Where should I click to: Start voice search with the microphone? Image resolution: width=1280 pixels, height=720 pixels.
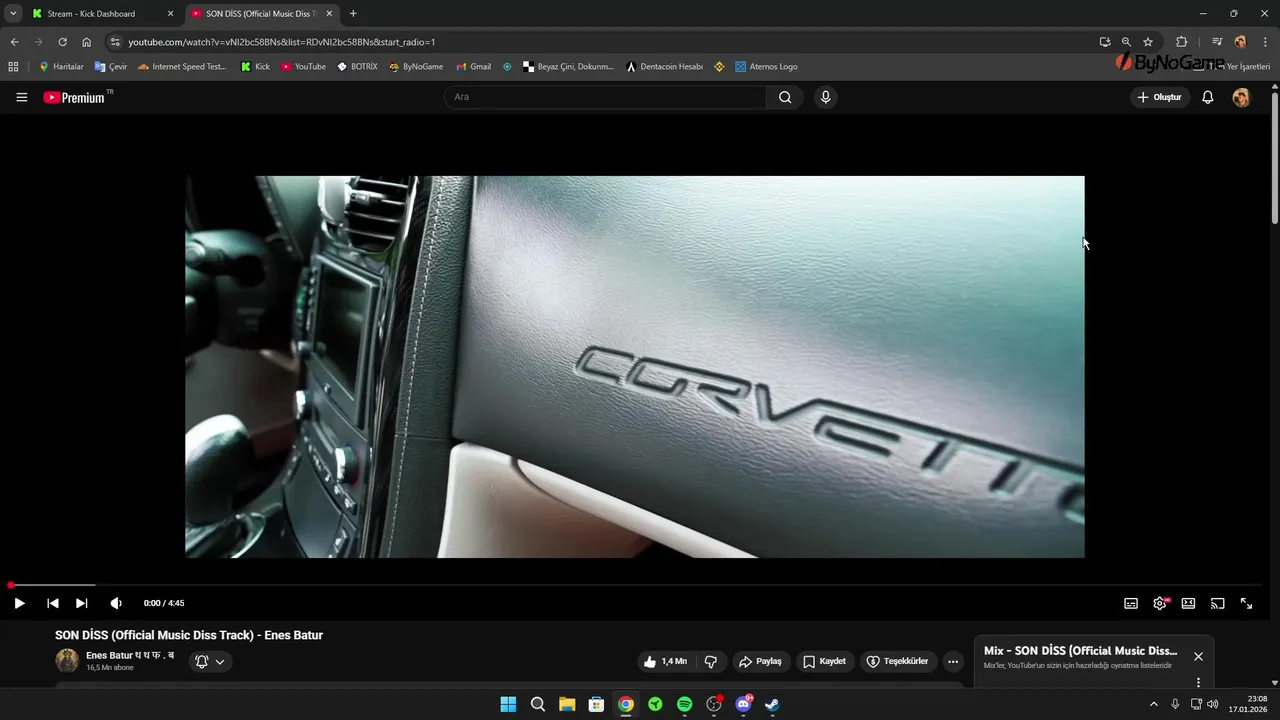(x=825, y=97)
